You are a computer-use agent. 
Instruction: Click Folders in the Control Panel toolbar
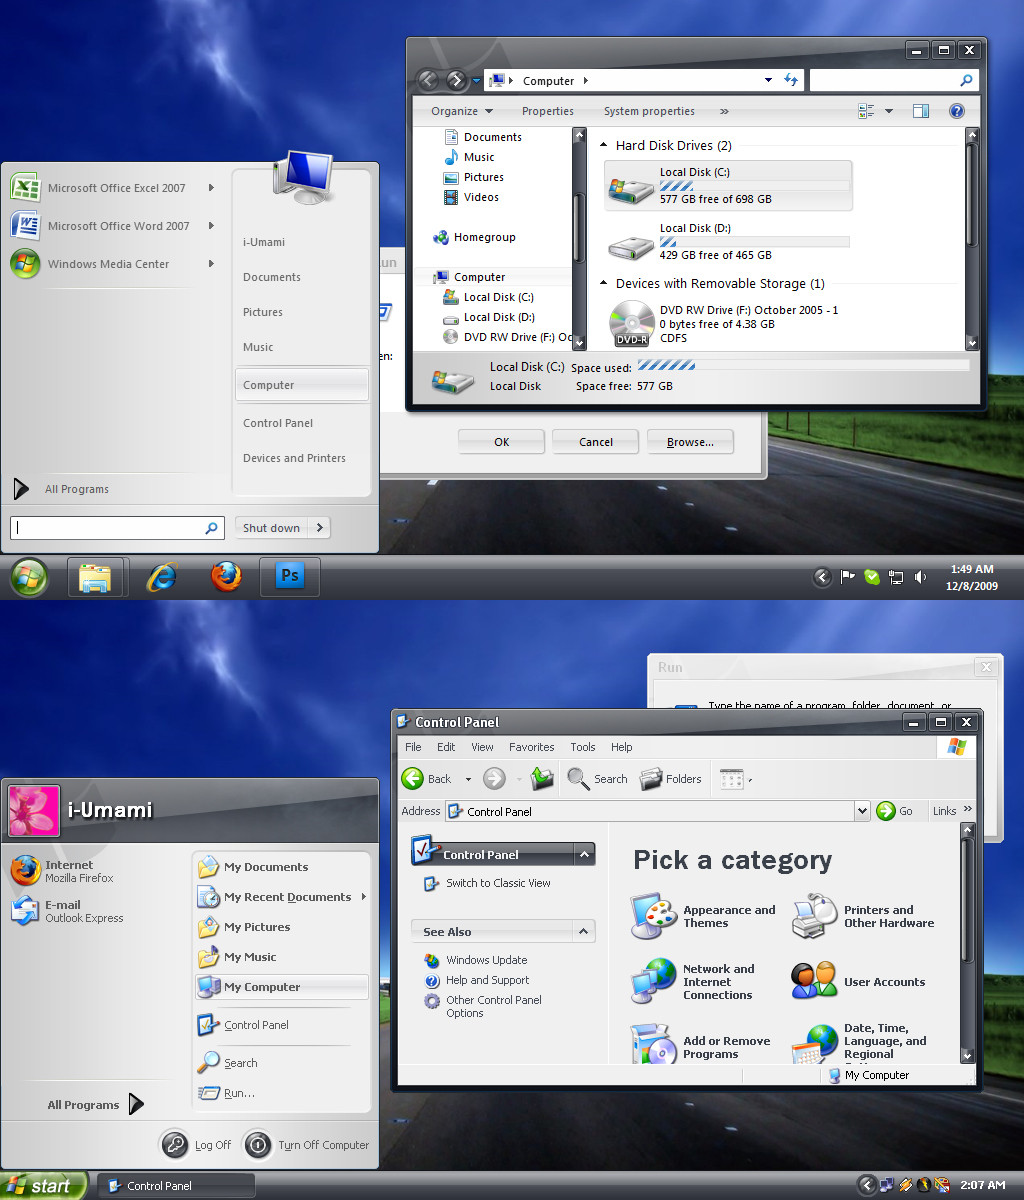[x=671, y=779]
